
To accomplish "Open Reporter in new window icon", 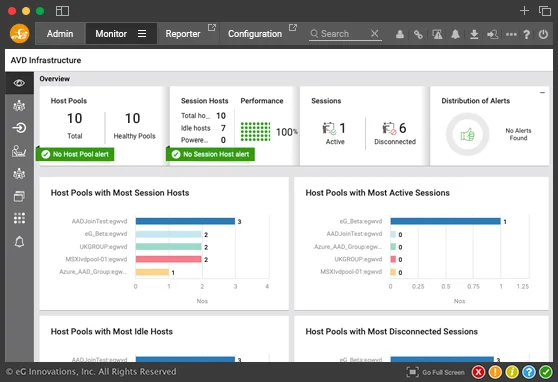I will click(x=212, y=27).
